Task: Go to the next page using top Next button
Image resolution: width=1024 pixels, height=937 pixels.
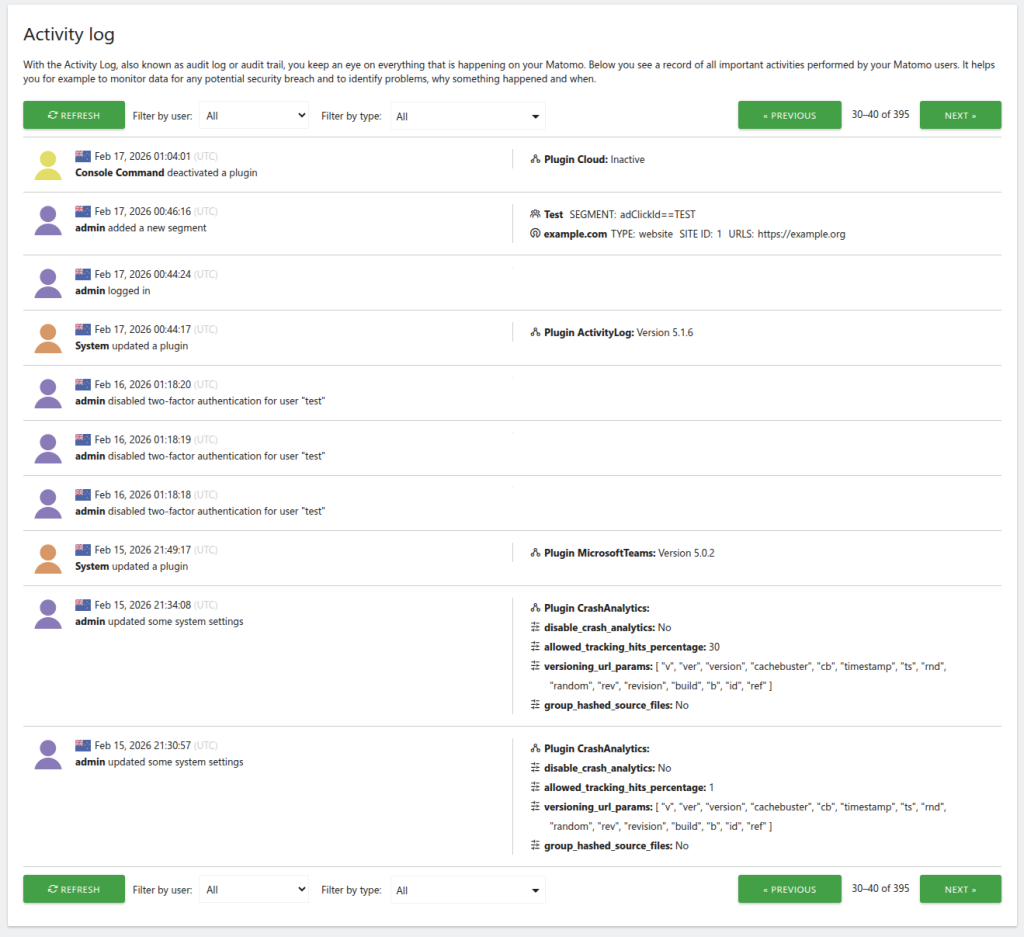Action: pyautogui.click(x=960, y=115)
